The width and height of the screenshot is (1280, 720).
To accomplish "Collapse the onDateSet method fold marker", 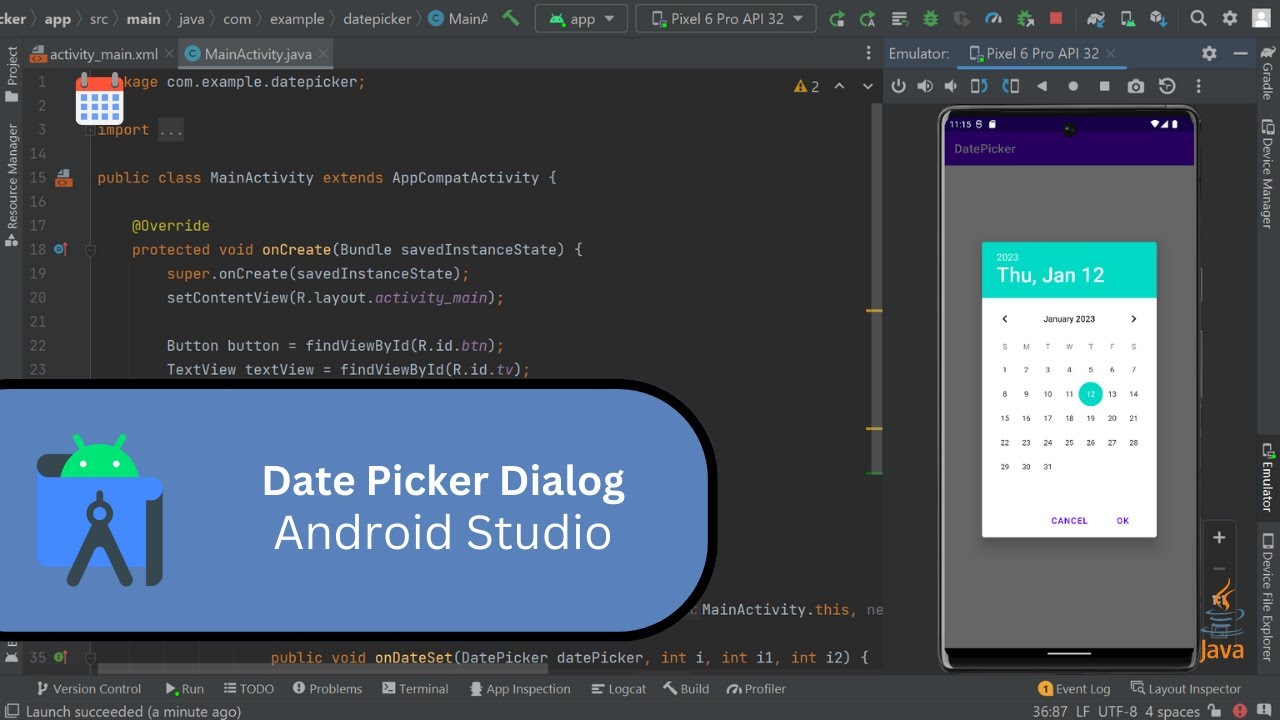I will click(x=90, y=658).
